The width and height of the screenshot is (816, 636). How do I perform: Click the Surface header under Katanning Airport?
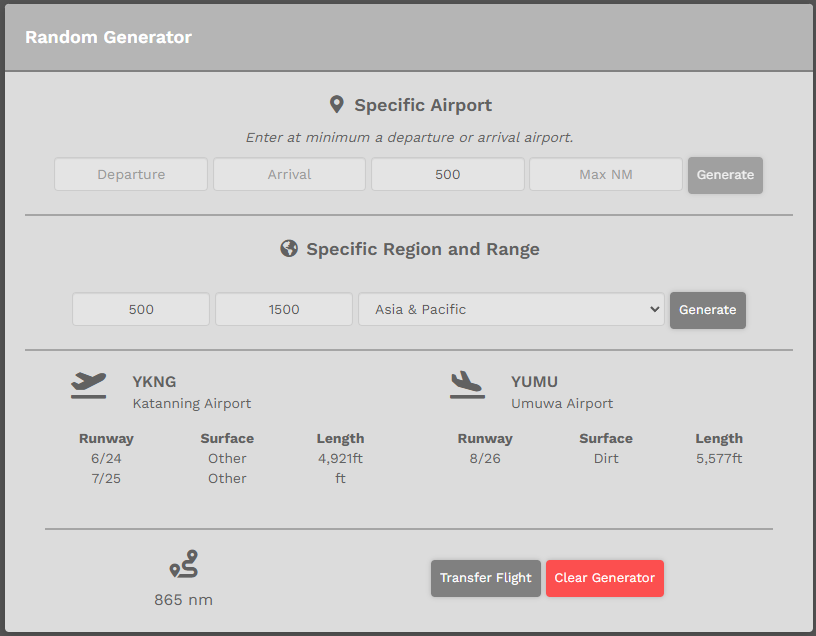click(x=227, y=438)
